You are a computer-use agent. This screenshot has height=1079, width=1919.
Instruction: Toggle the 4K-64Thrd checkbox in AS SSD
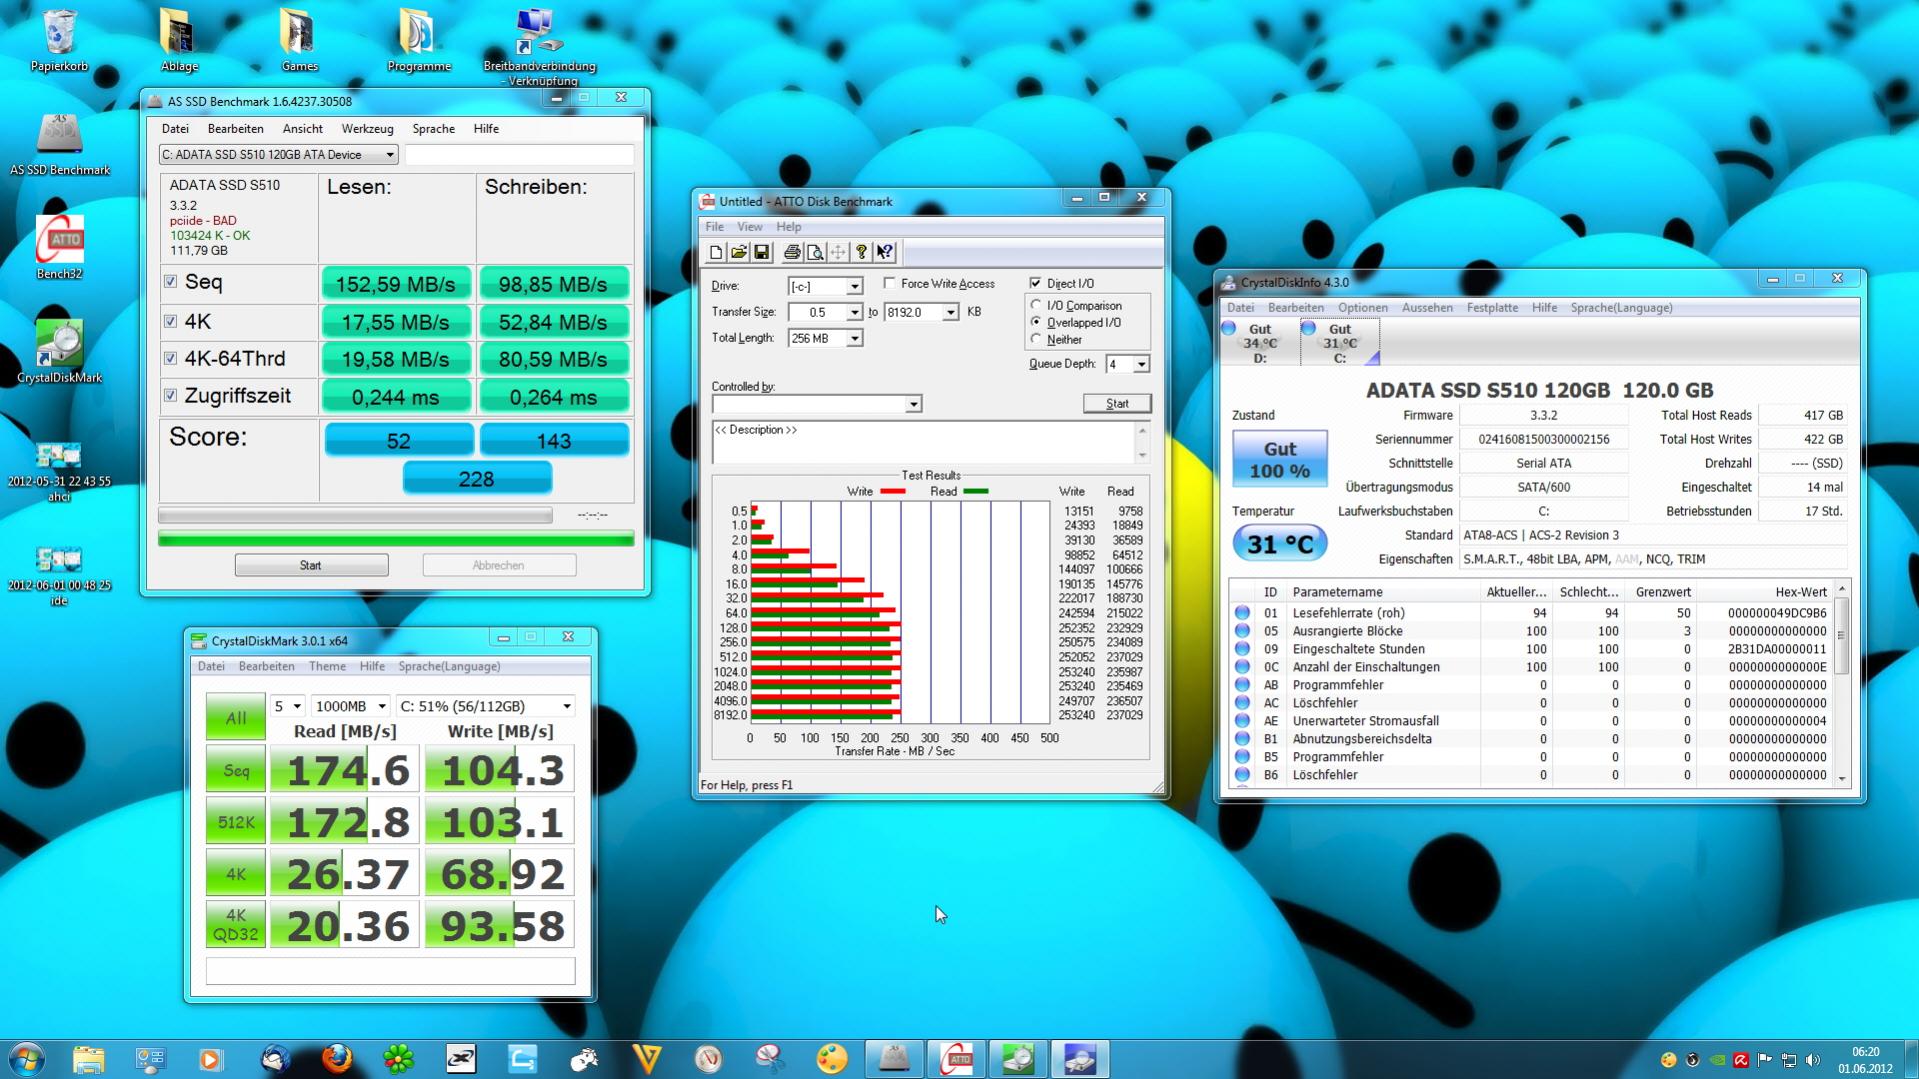[171, 358]
